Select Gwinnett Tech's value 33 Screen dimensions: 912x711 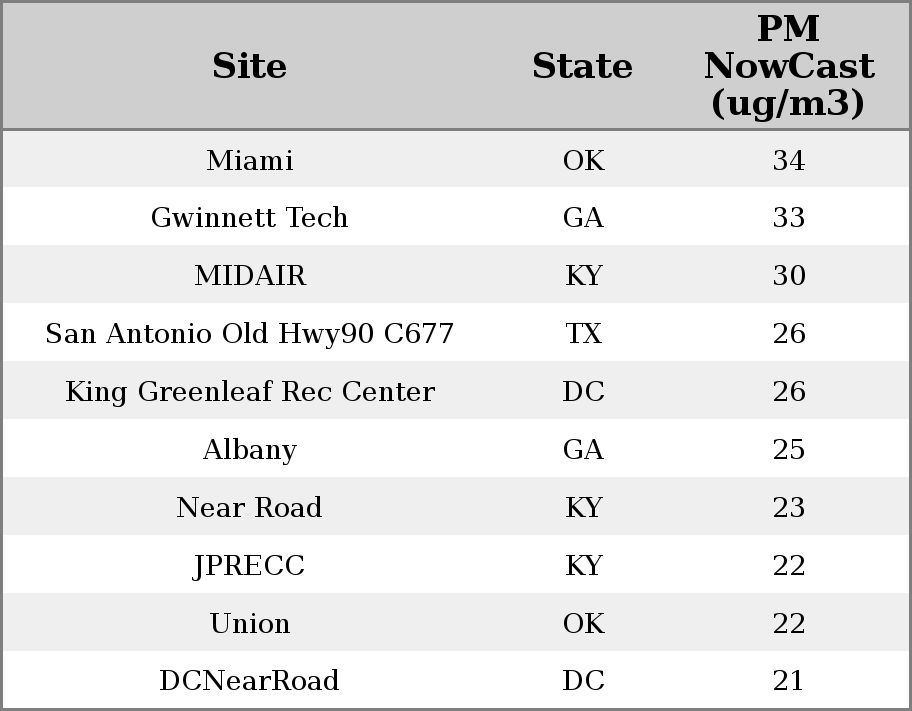[788, 217]
